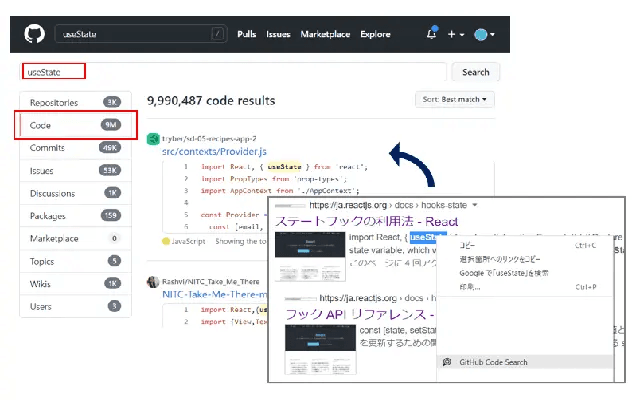This screenshot has height=400, width=640.
Task: Click thumbnail of the second React search result
Action: point(320,349)
